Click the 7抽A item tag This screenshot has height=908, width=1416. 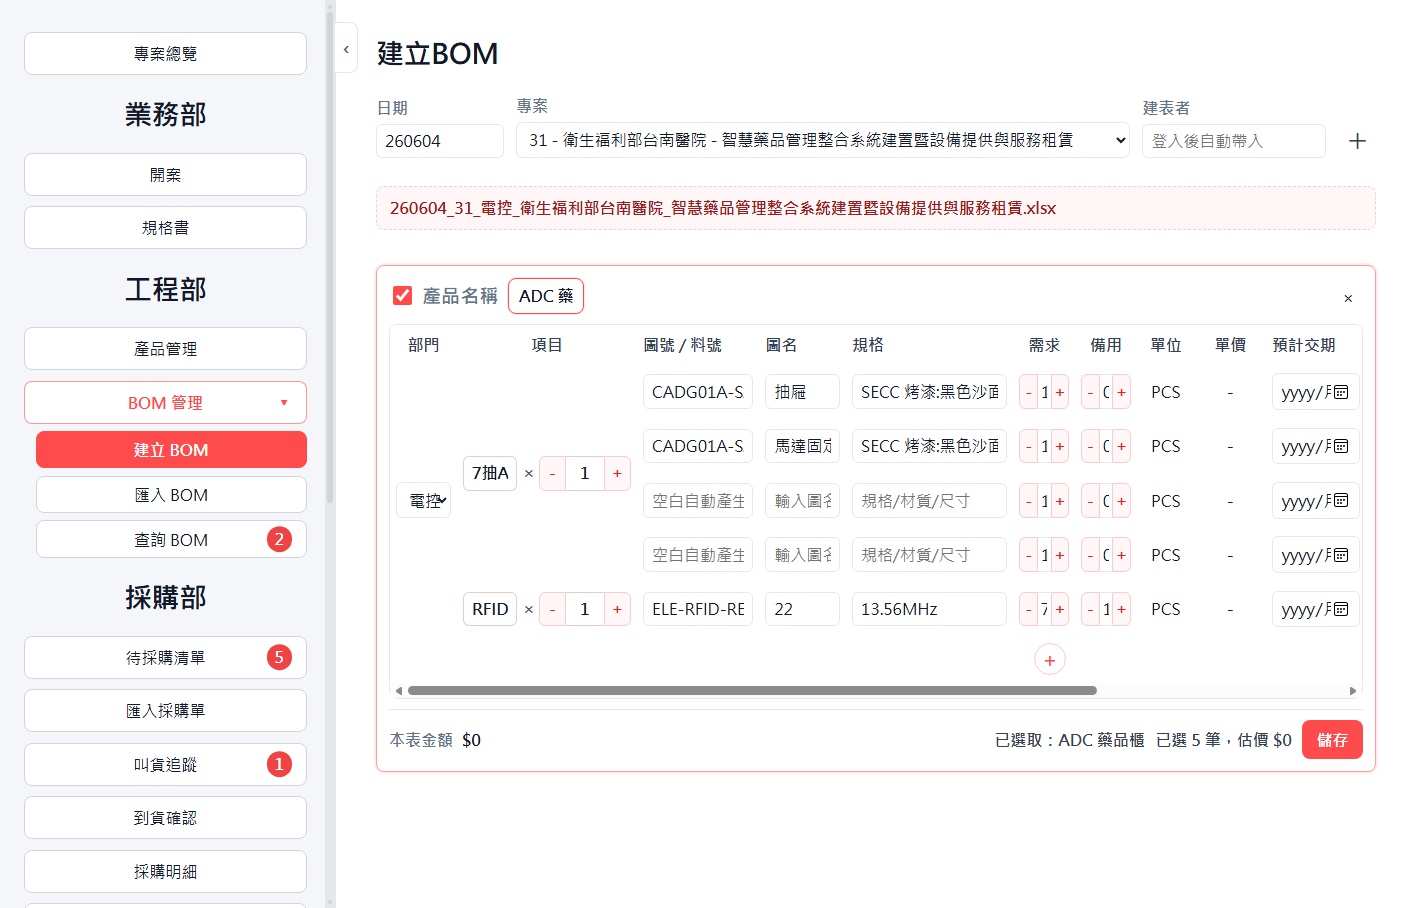490,473
